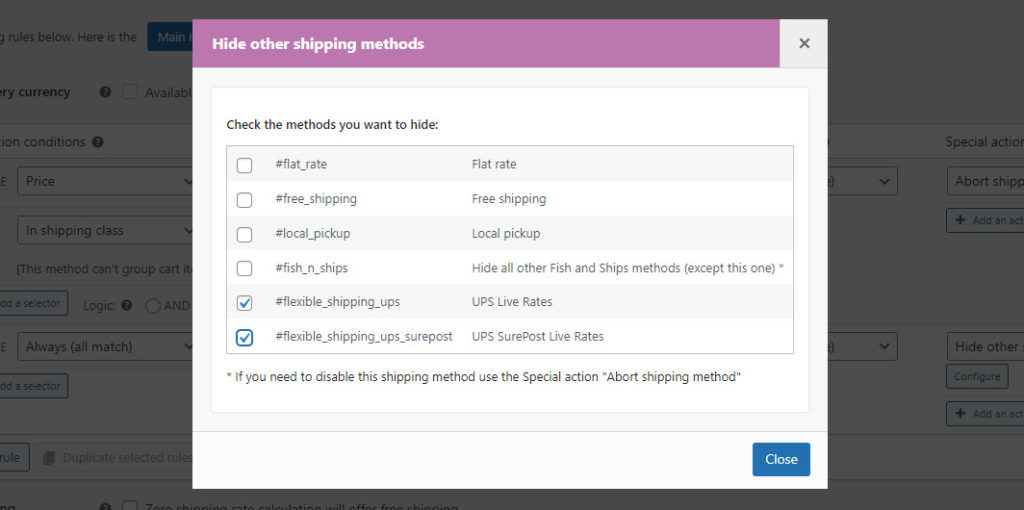Click the blue Close button
The image size is (1024, 510).
point(781,459)
